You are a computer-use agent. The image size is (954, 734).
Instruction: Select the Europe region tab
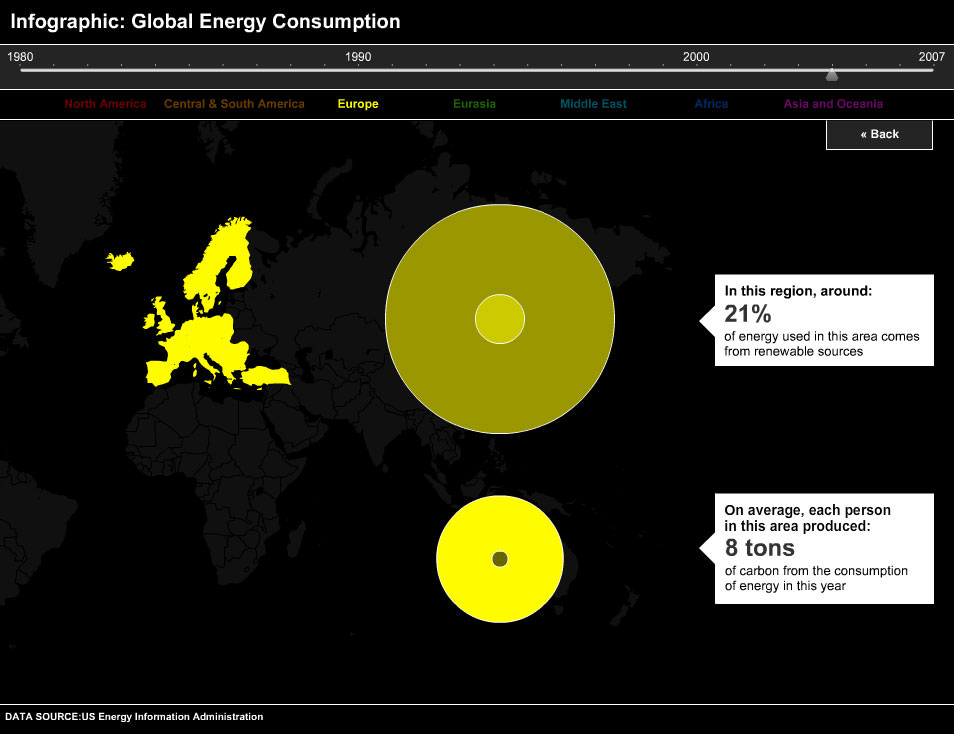click(358, 104)
